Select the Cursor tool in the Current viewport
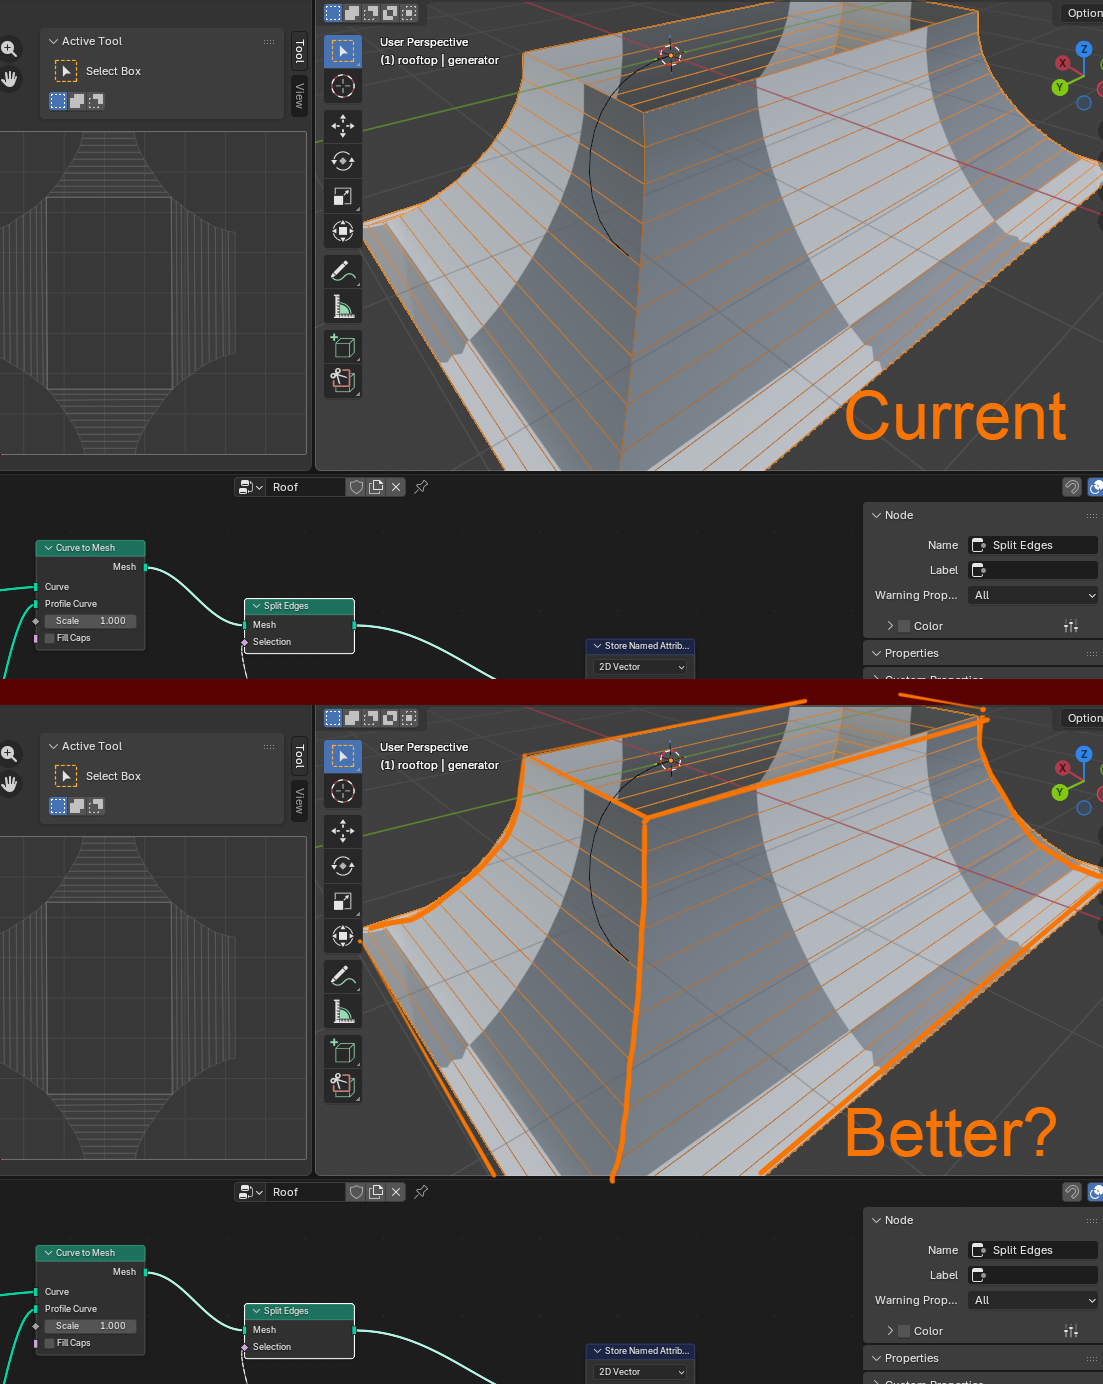 (343, 86)
